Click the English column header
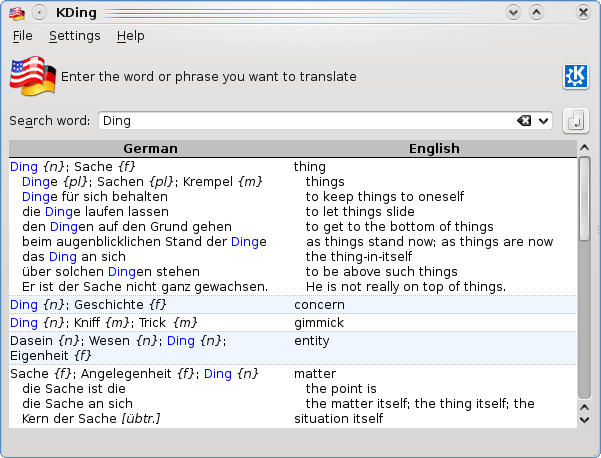 click(x=434, y=148)
